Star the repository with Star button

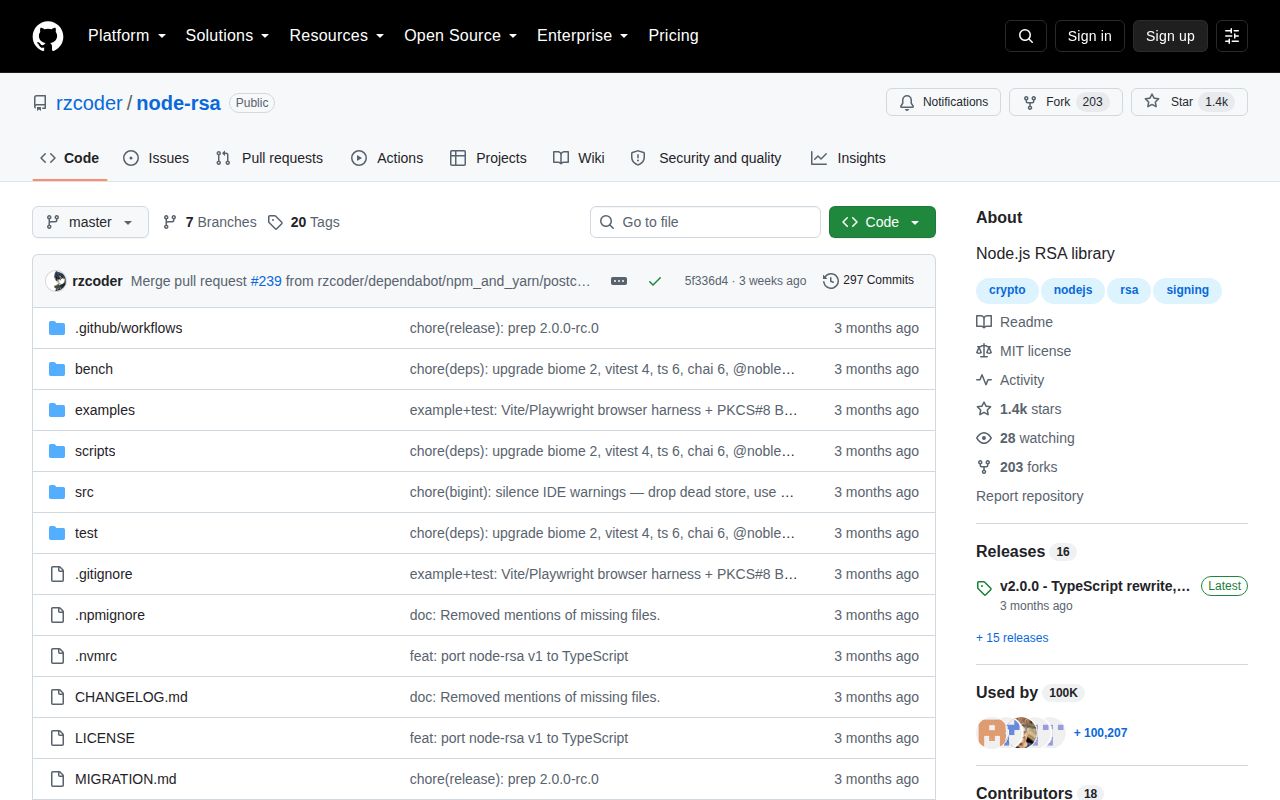(1189, 102)
